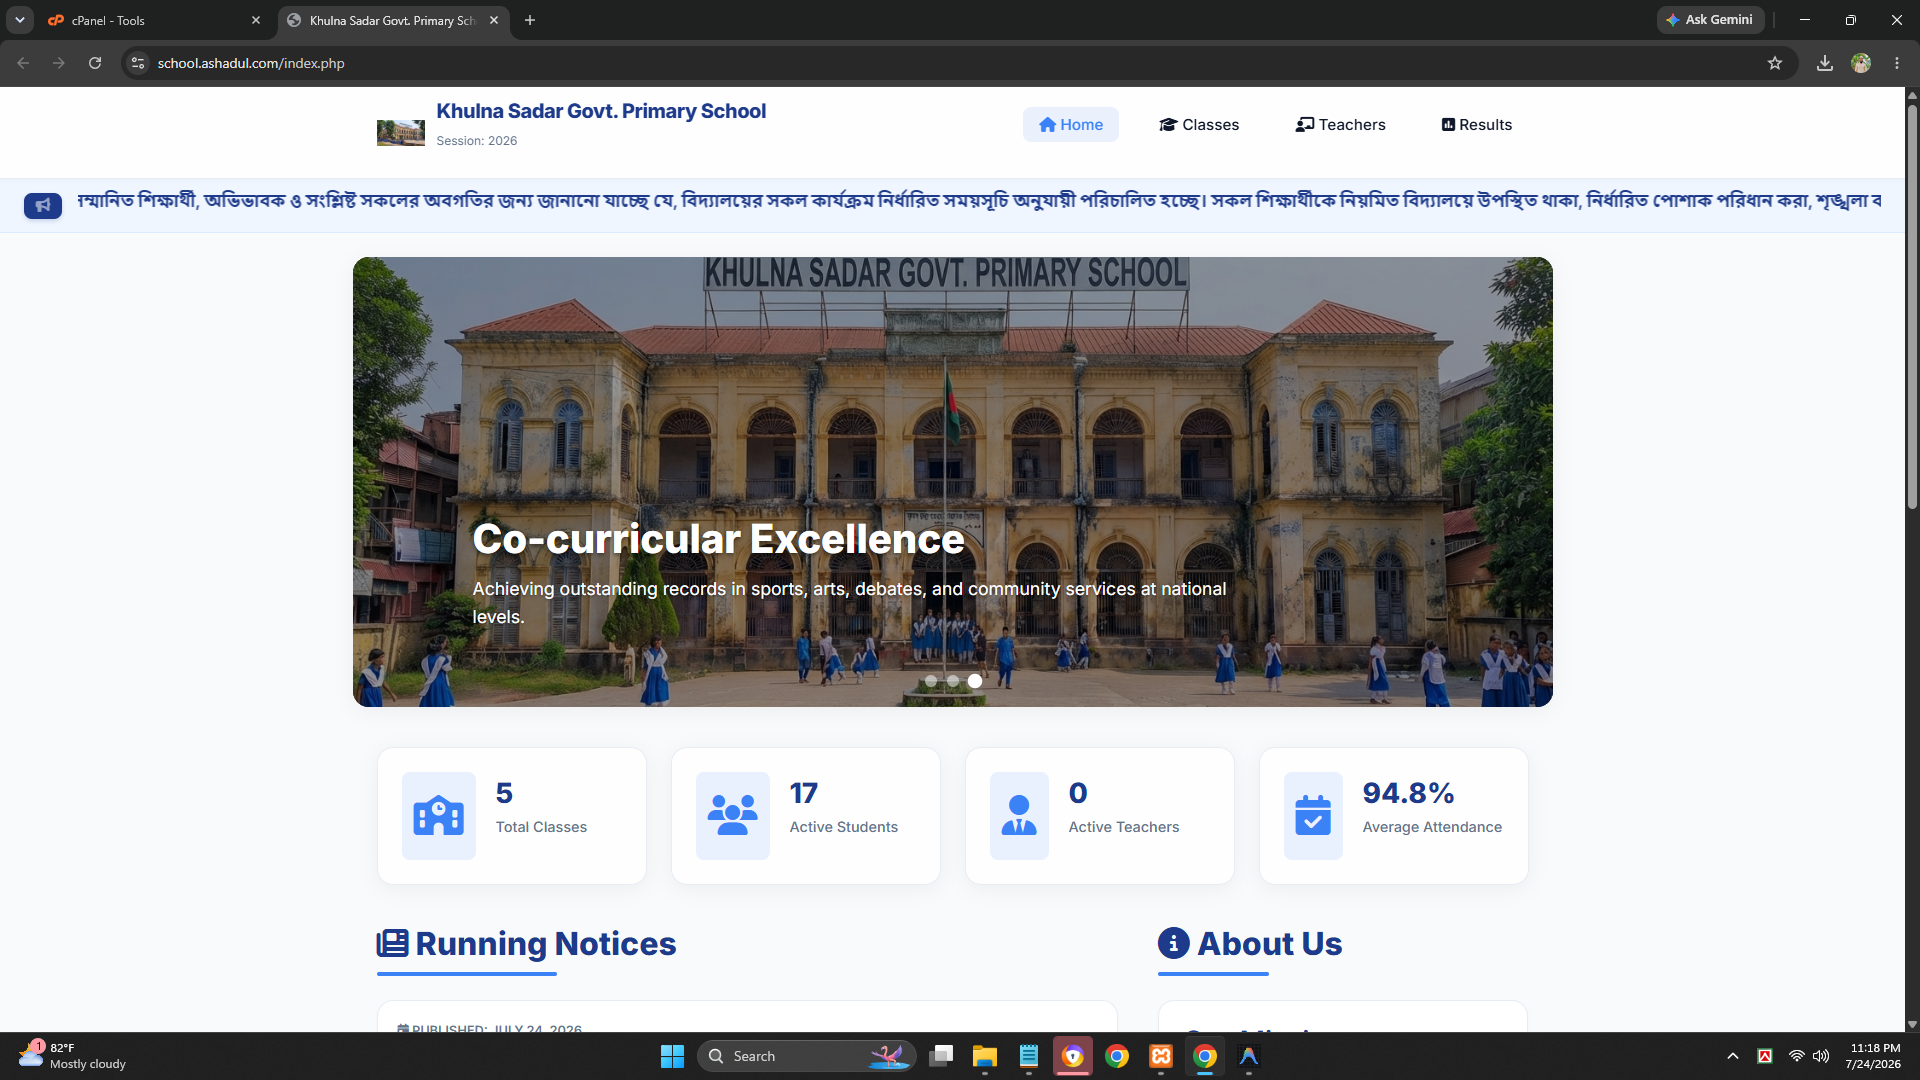The image size is (1920, 1080).
Task: Open the Chrome three-dot menu
Action: click(1897, 63)
